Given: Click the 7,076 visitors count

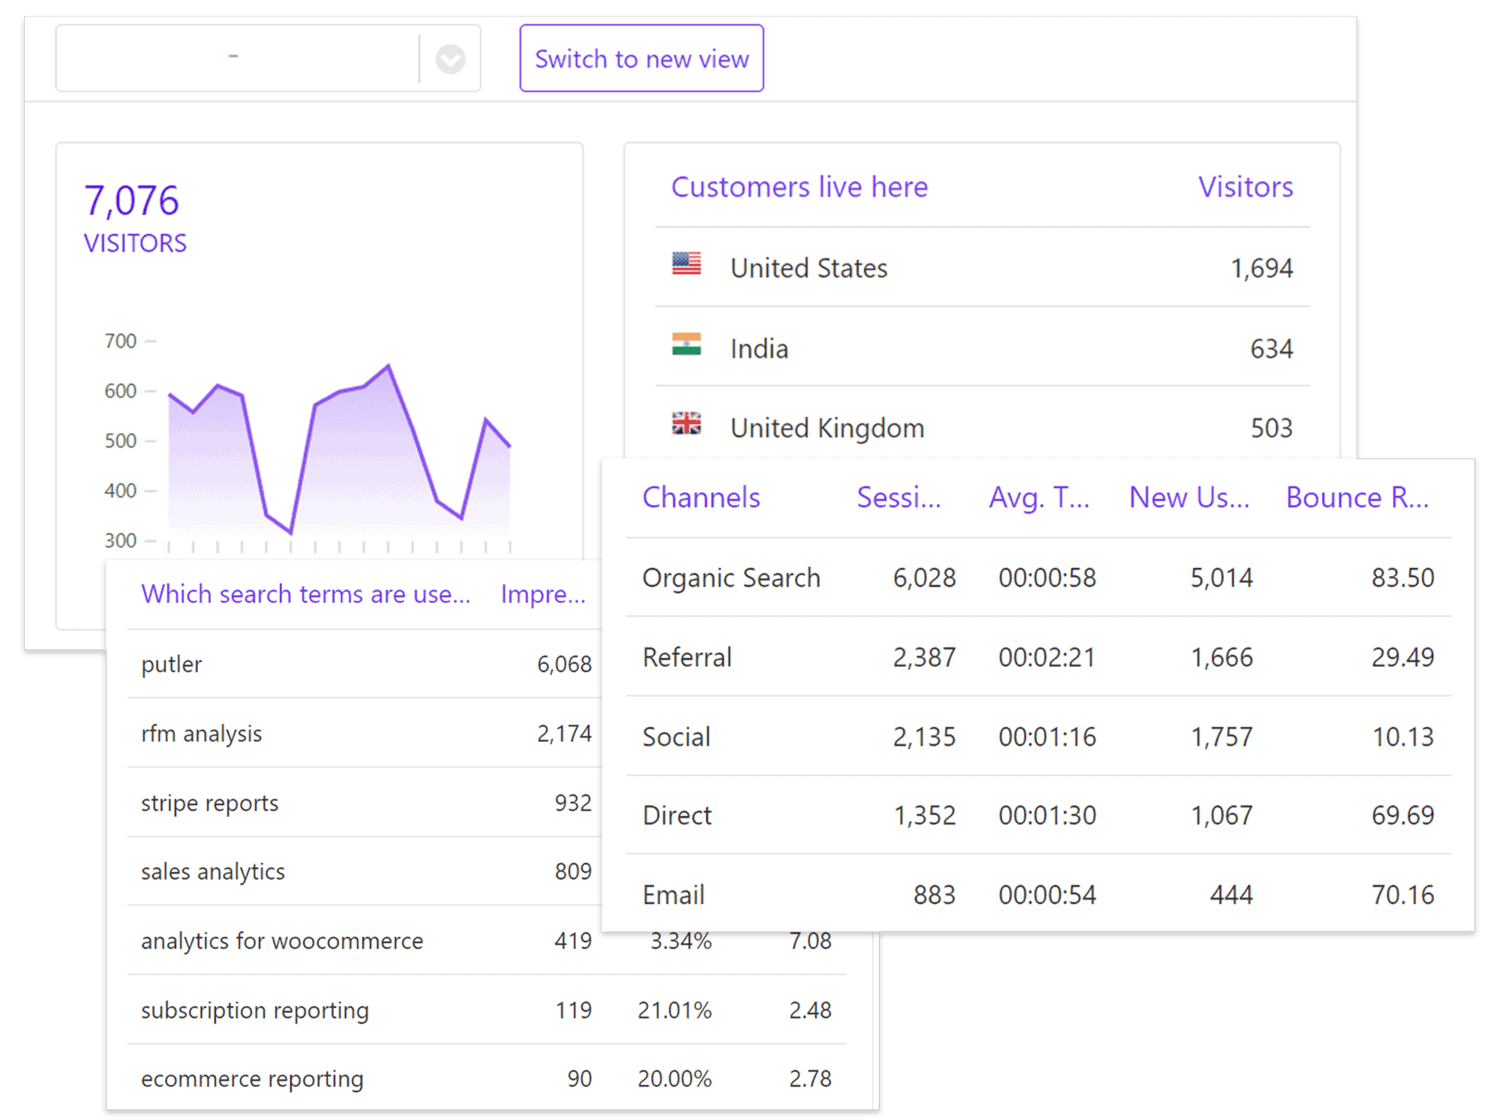Looking at the screenshot, I should tap(132, 201).
